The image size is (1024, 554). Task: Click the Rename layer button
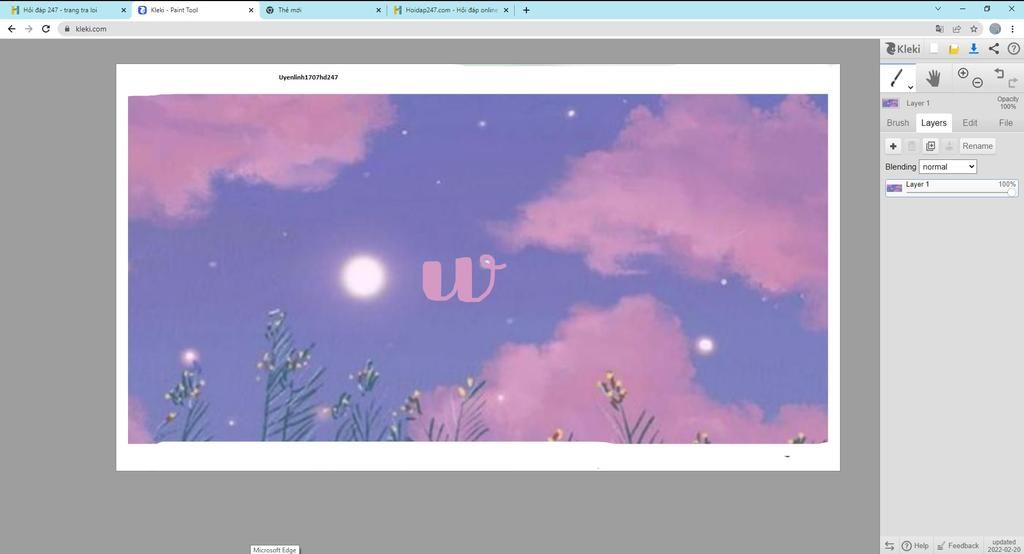[977, 146]
